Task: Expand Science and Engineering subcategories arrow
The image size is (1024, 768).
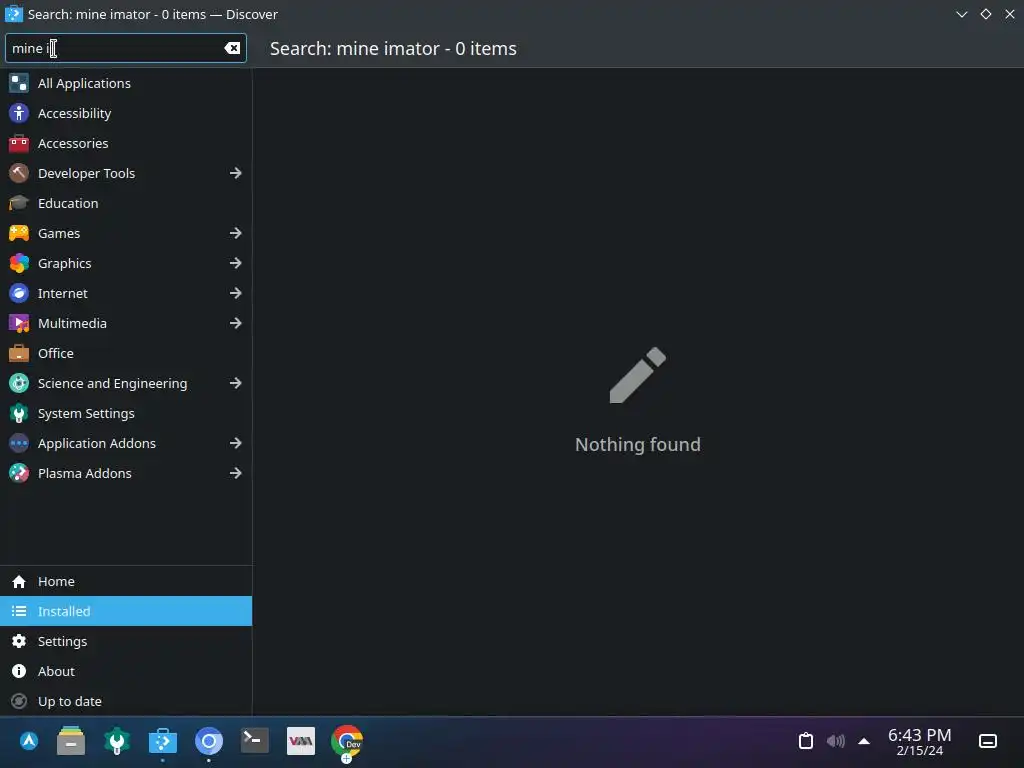Action: pyautogui.click(x=236, y=383)
